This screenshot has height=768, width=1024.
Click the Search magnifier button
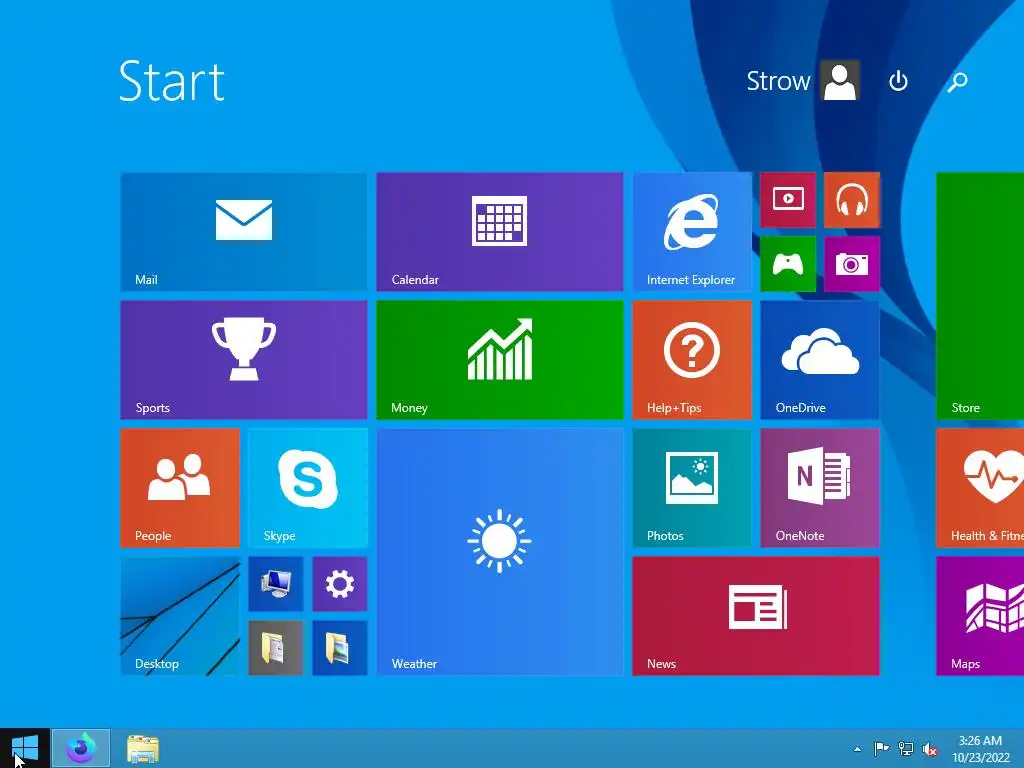point(957,81)
